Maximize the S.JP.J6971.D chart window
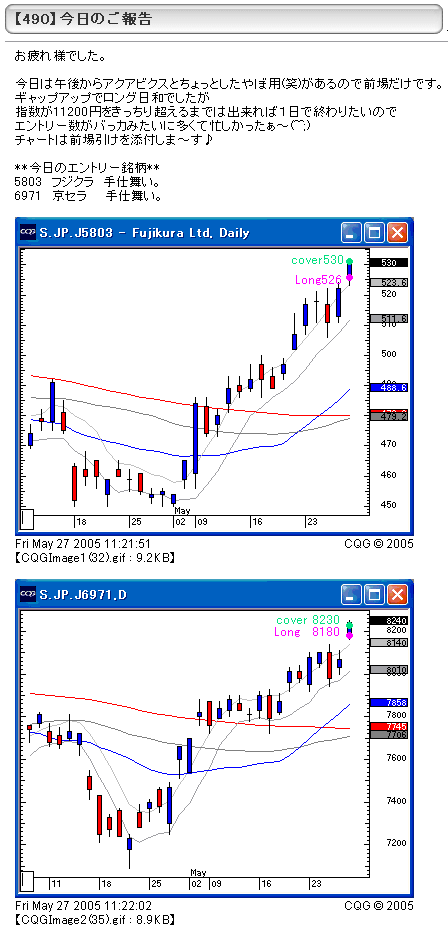 pyautogui.click(x=374, y=594)
